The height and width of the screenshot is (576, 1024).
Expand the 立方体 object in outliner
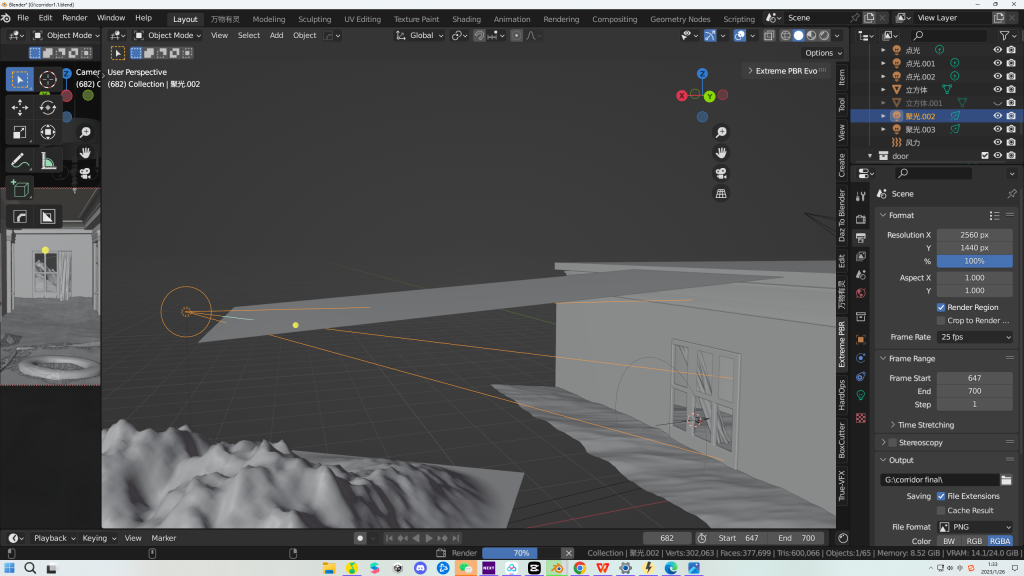pos(884,89)
